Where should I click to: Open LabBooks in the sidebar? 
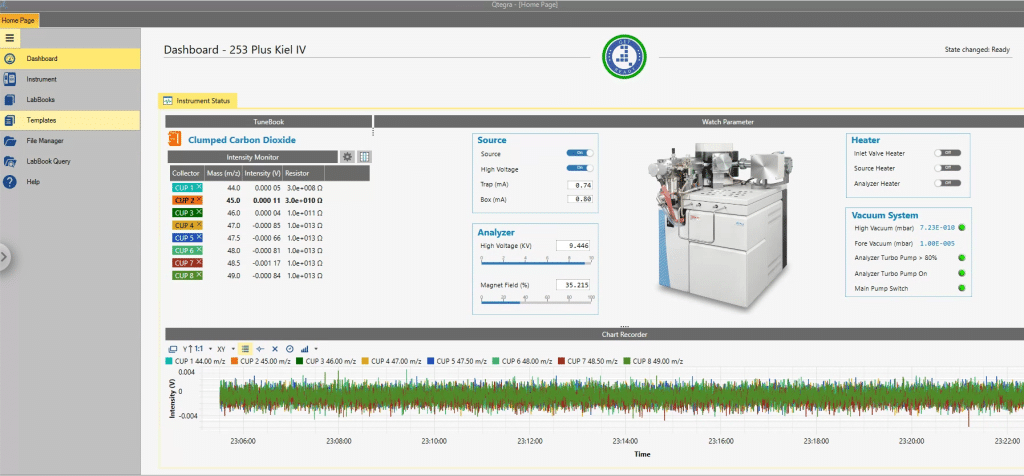(x=70, y=100)
